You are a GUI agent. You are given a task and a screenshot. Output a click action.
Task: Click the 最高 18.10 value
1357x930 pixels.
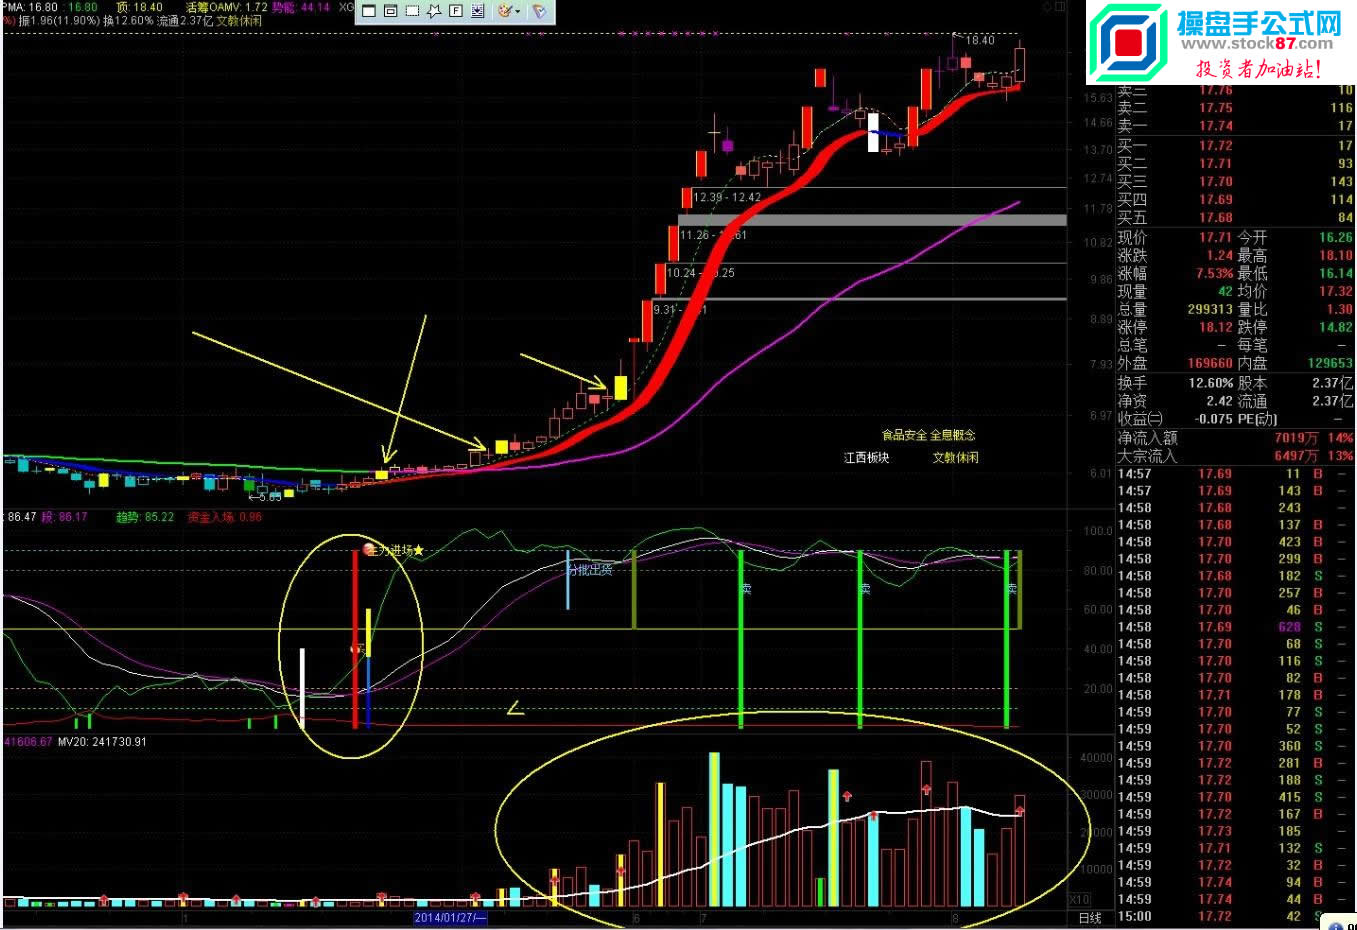(x=1335, y=256)
